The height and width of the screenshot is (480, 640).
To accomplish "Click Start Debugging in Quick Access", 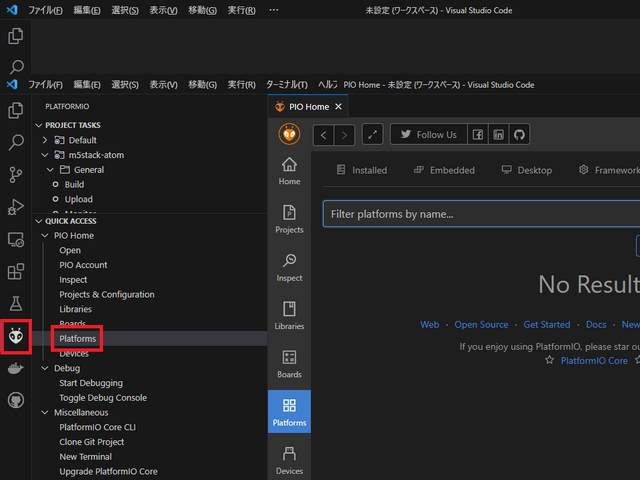I will pyautogui.click(x=91, y=383).
